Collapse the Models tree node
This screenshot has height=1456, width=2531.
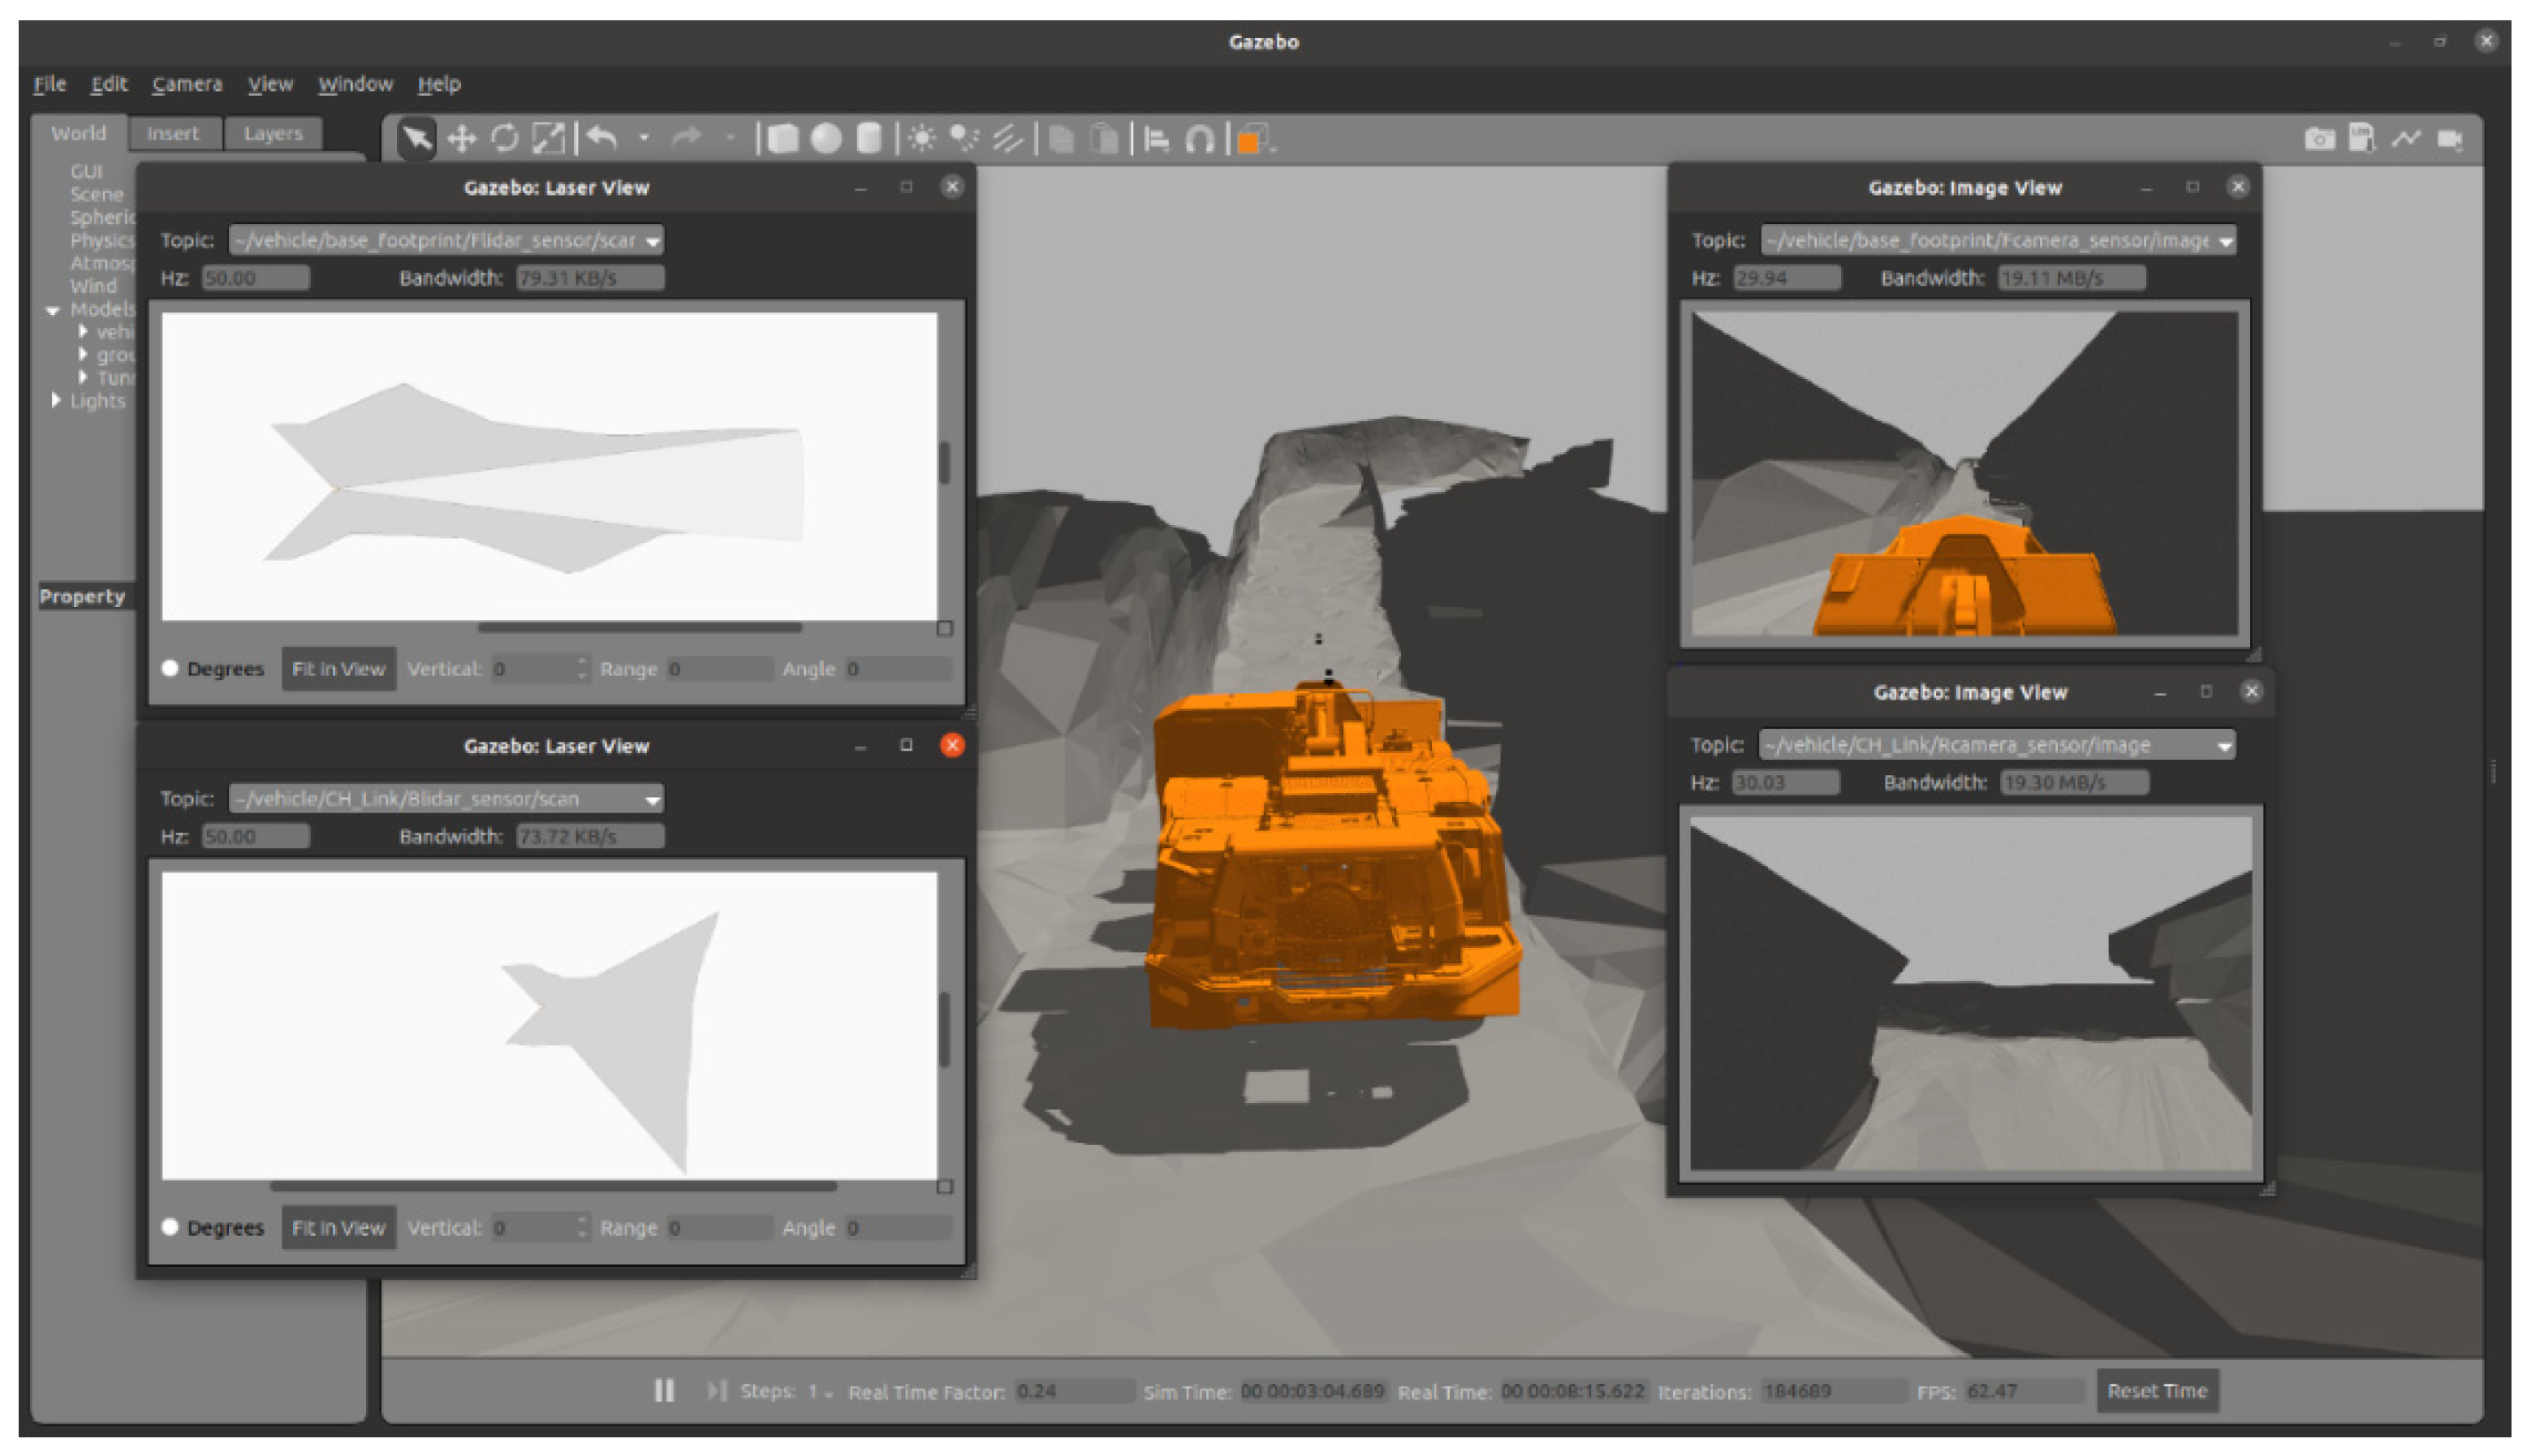pos(53,310)
